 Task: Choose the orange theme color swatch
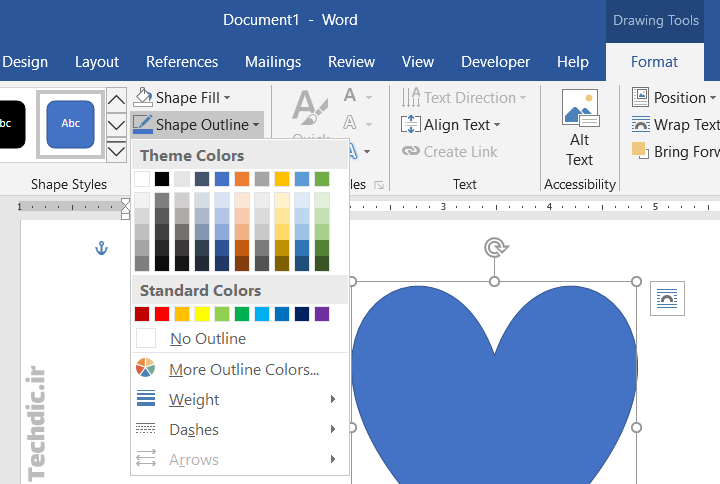(242, 179)
